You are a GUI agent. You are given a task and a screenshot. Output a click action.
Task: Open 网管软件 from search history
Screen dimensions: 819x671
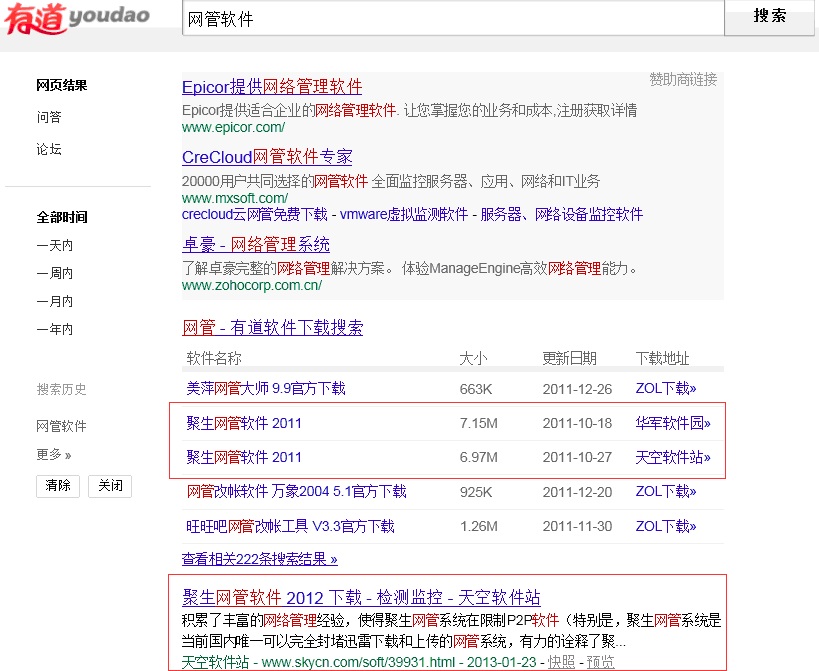point(62,426)
